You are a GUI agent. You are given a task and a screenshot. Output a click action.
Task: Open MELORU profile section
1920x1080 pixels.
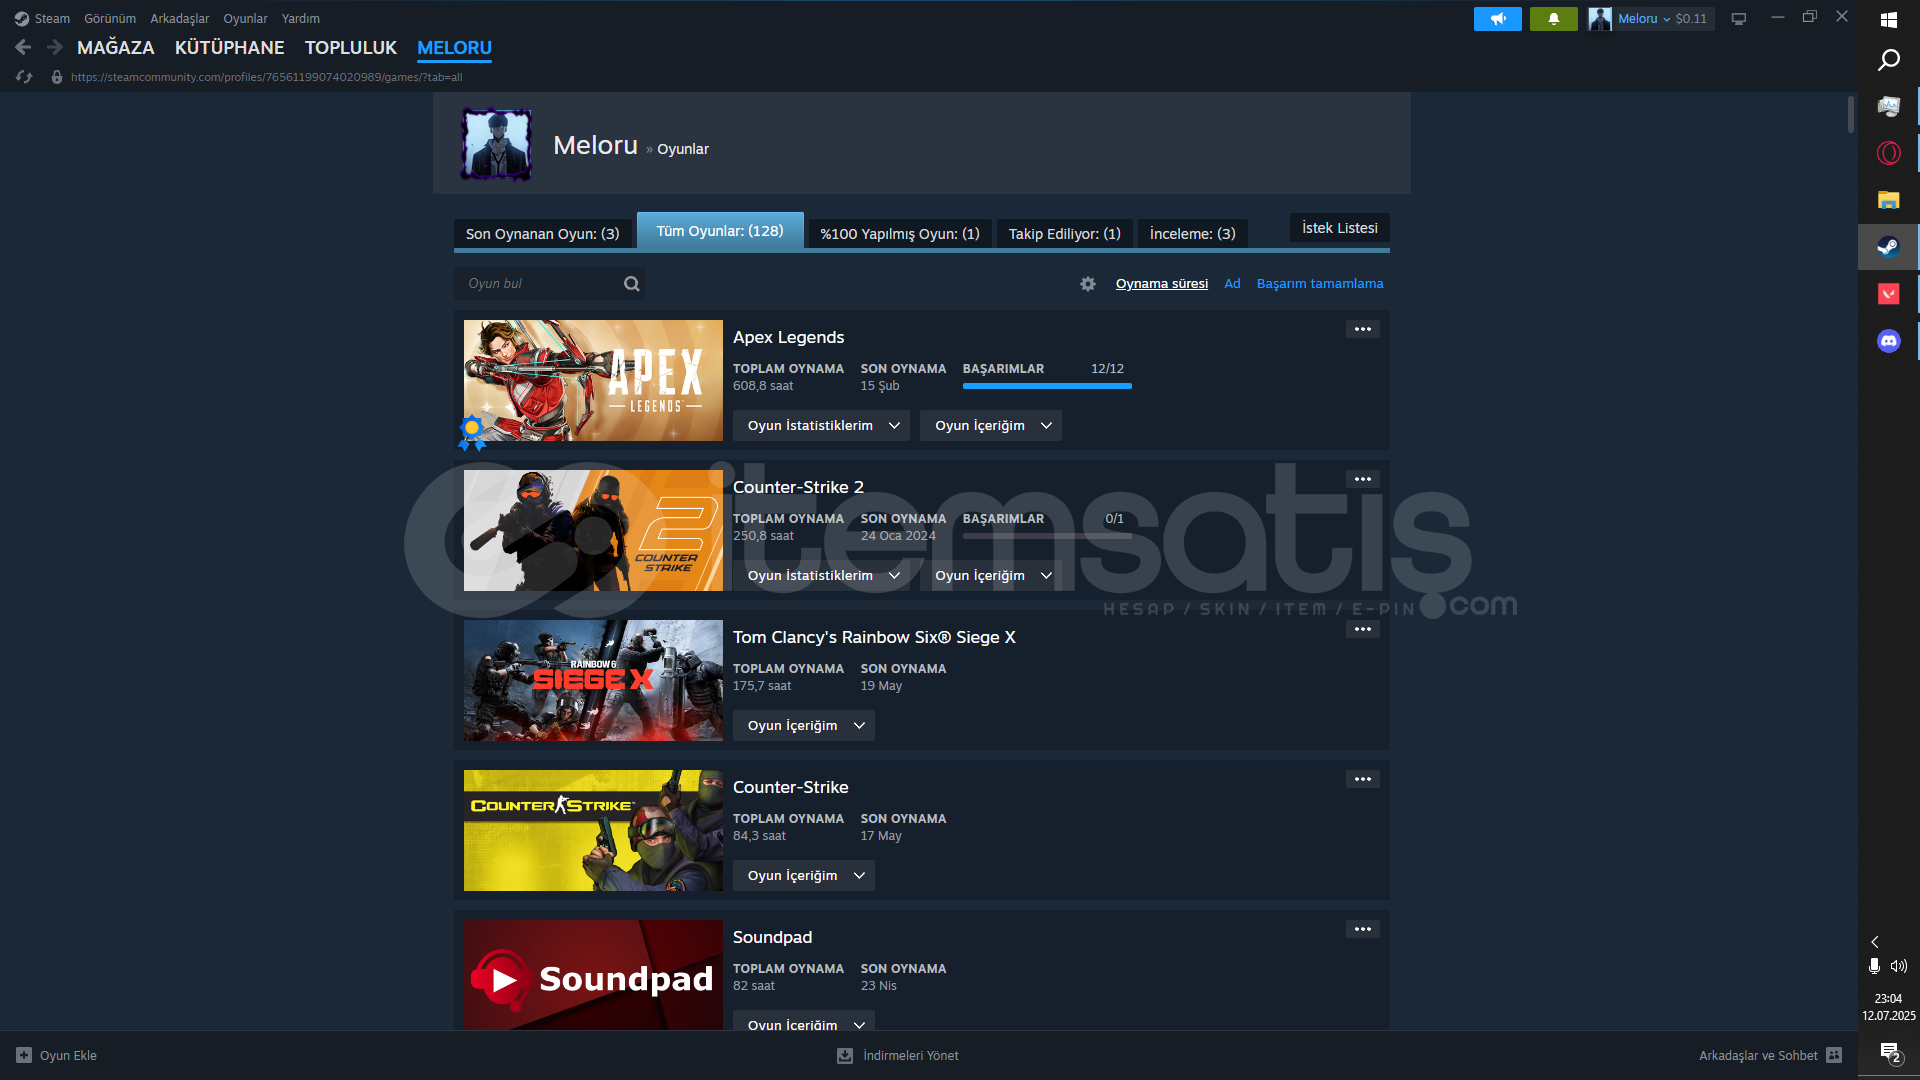point(455,48)
